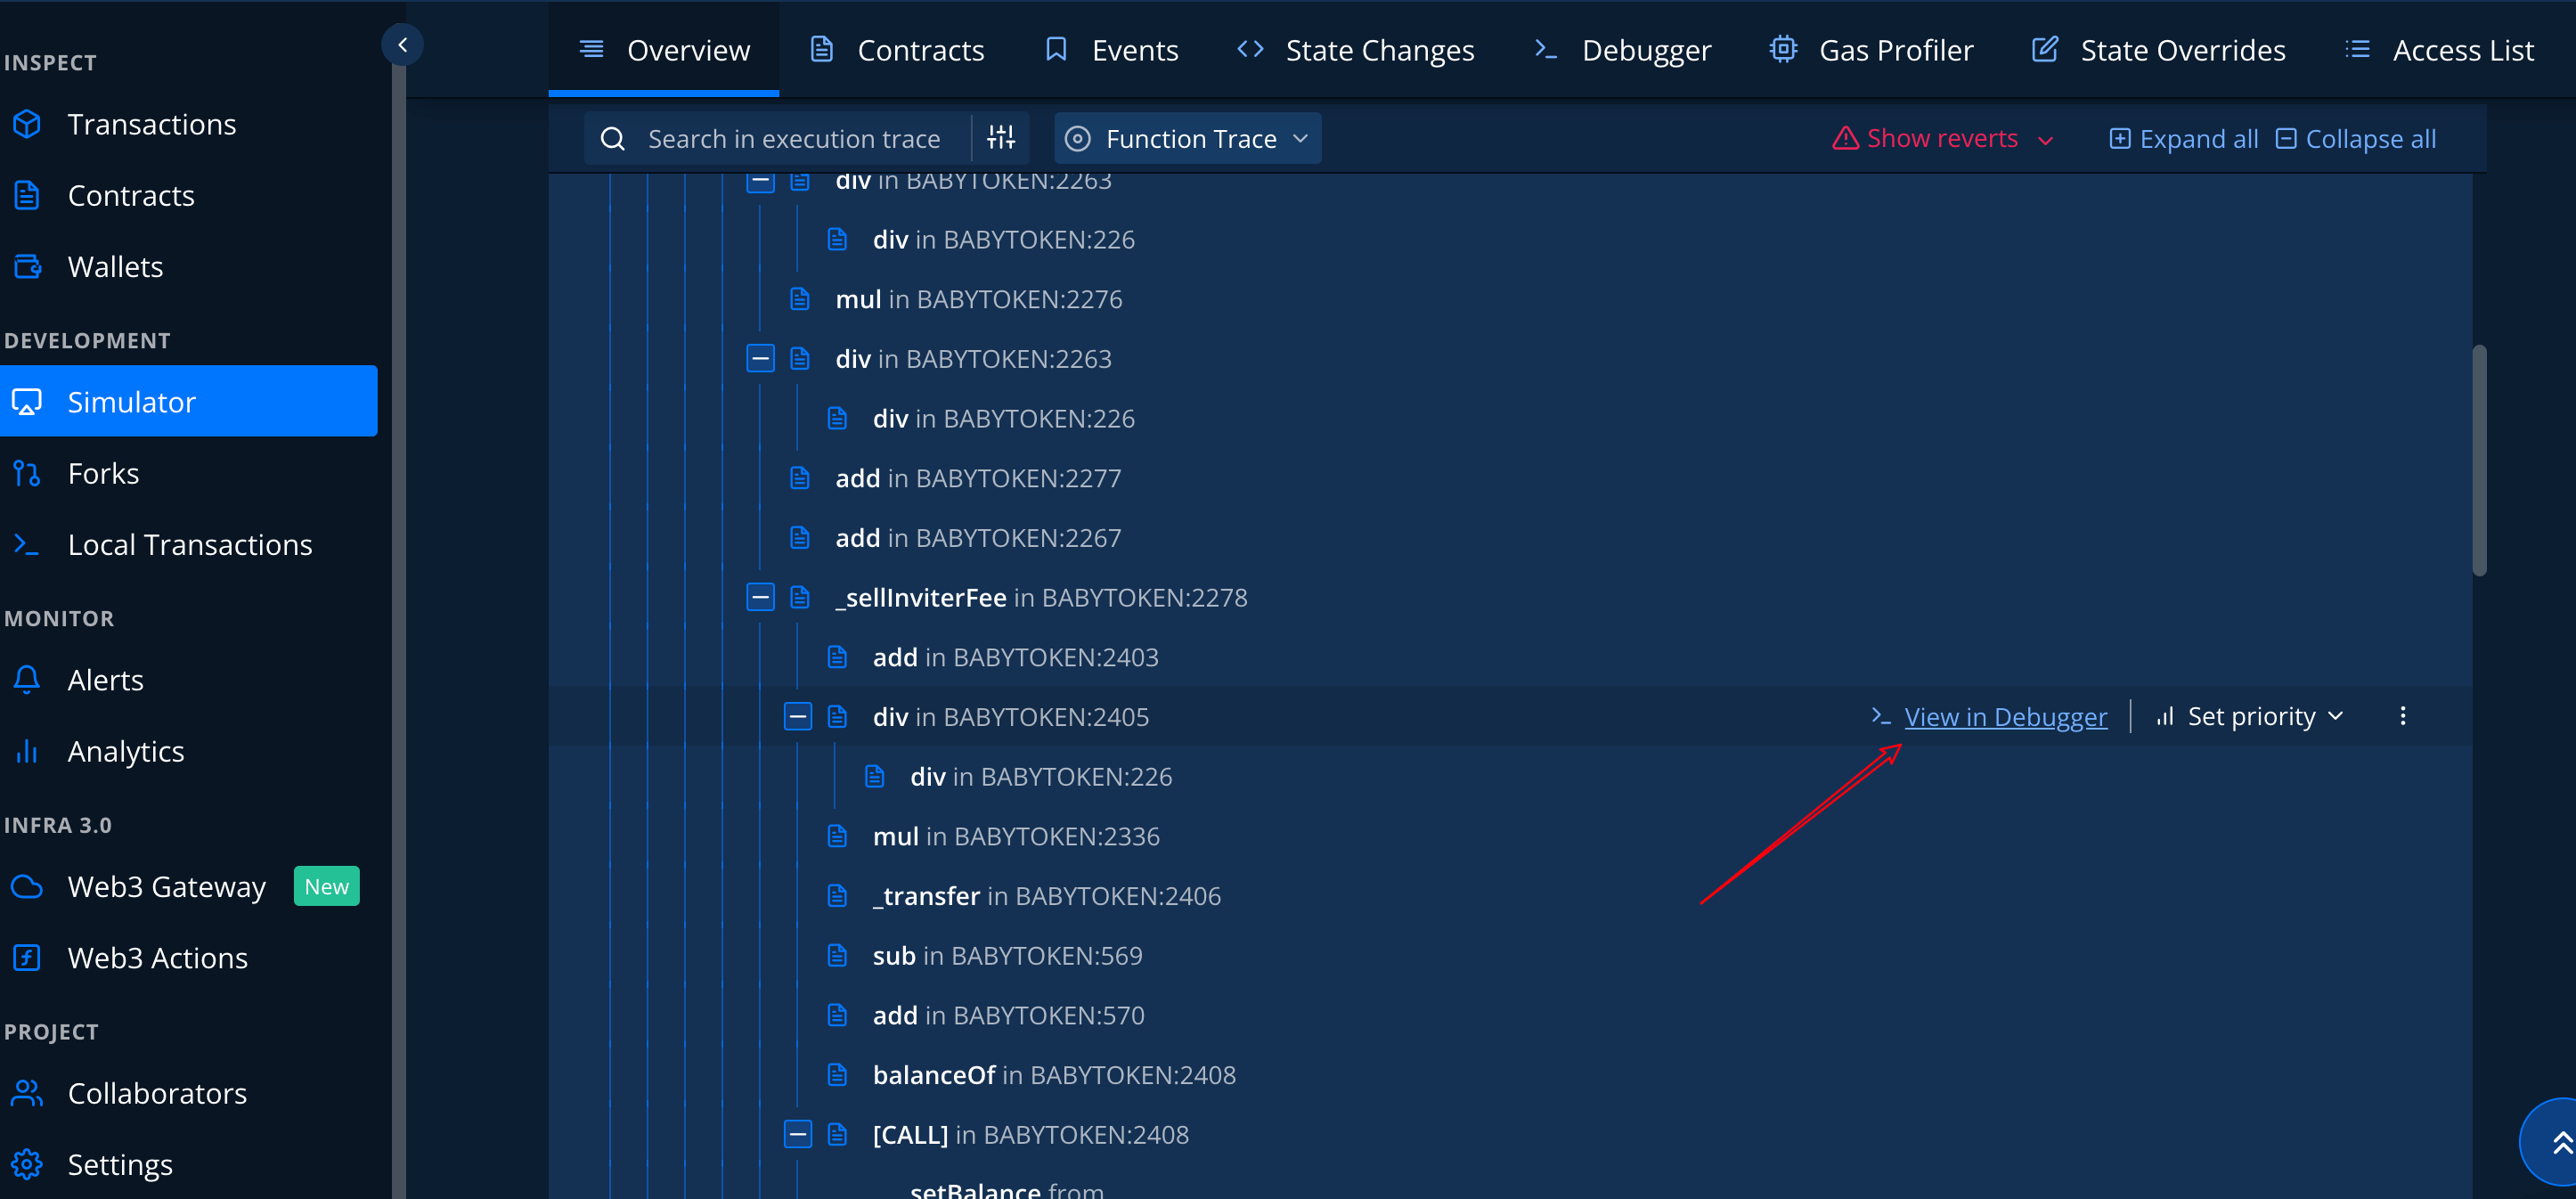Open the Forks sidebar icon
Screen dimensions: 2576x1199
tap(27, 473)
